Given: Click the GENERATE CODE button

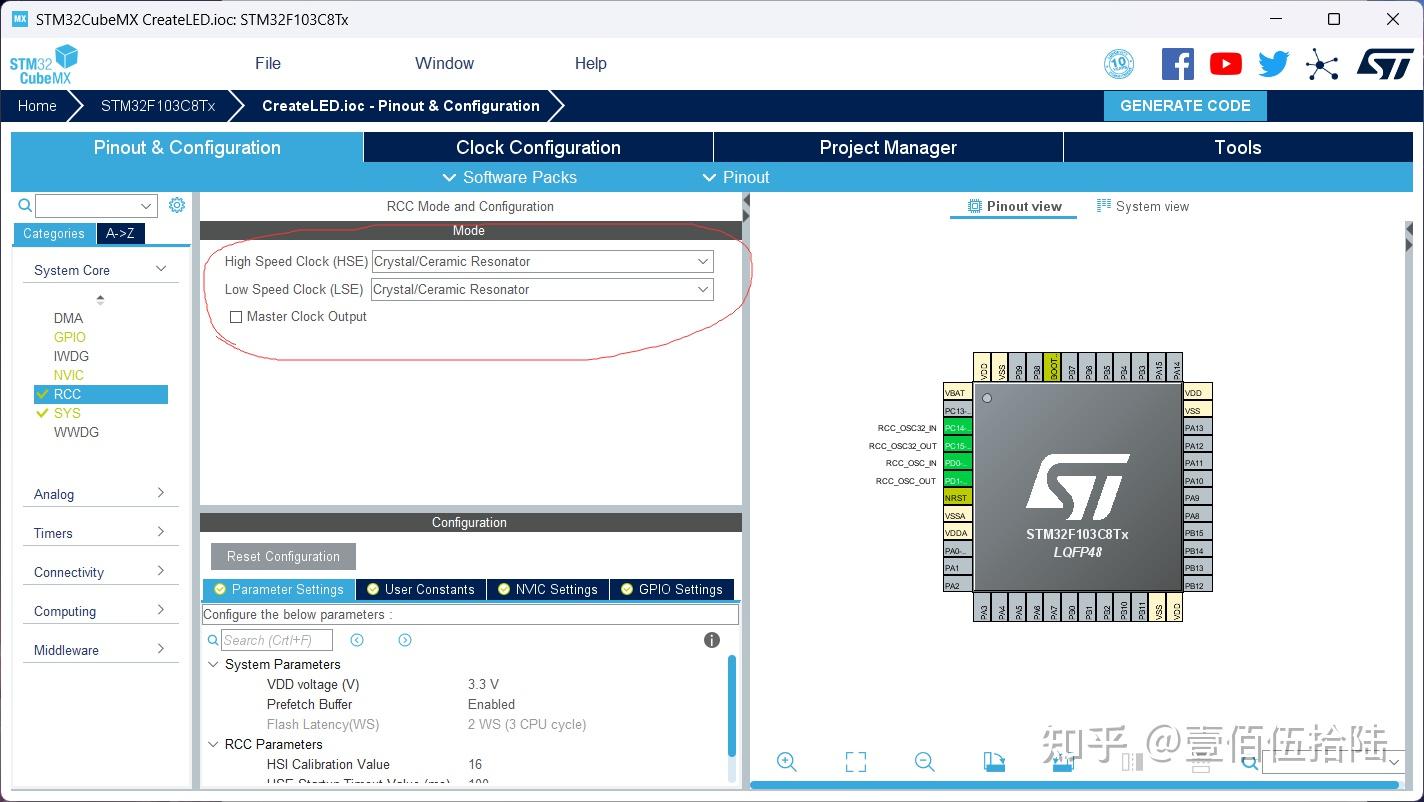Looking at the screenshot, I should point(1185,105).
